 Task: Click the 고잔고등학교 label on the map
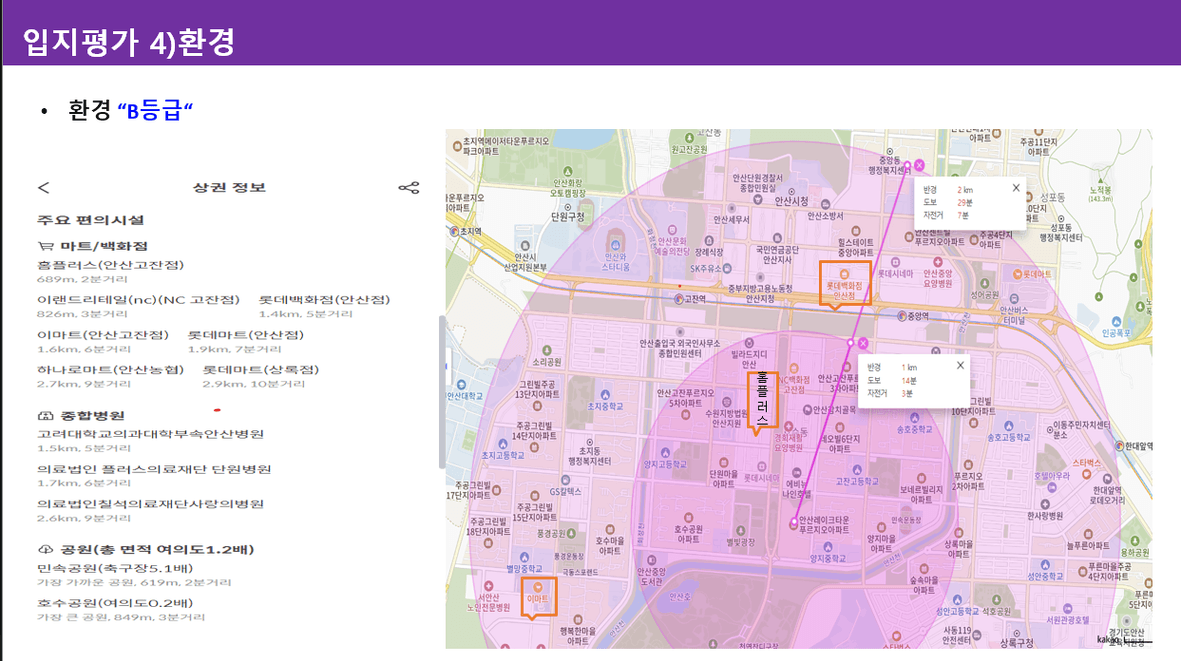point(857,481)
